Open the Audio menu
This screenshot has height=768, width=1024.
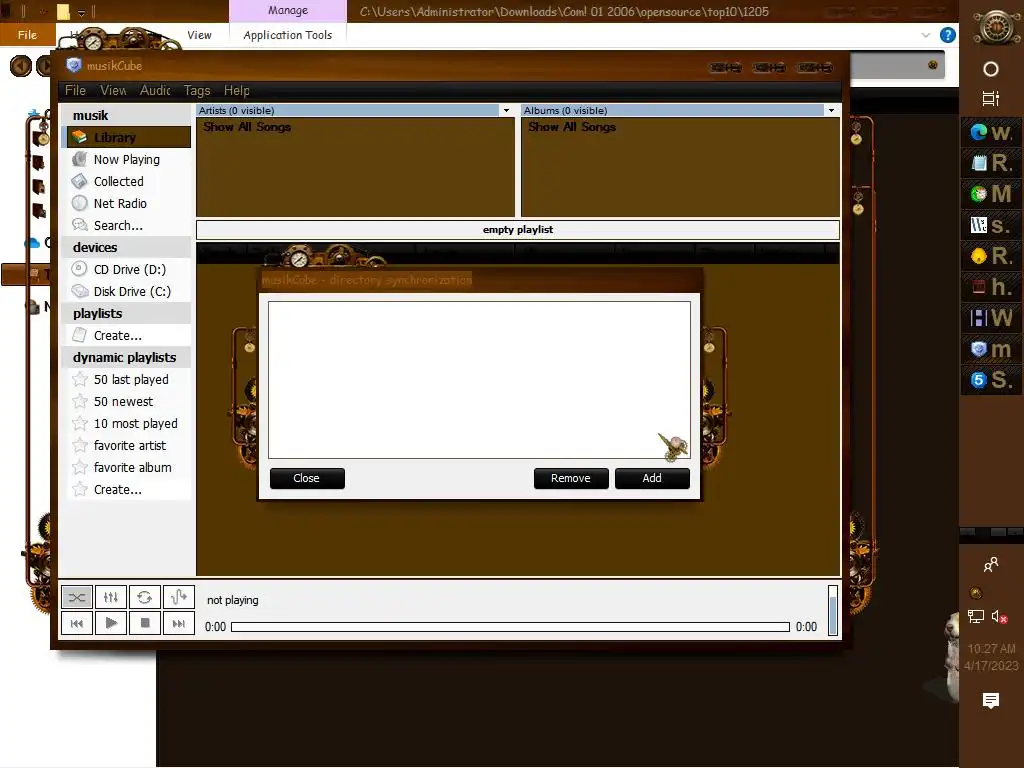[155, 90]
